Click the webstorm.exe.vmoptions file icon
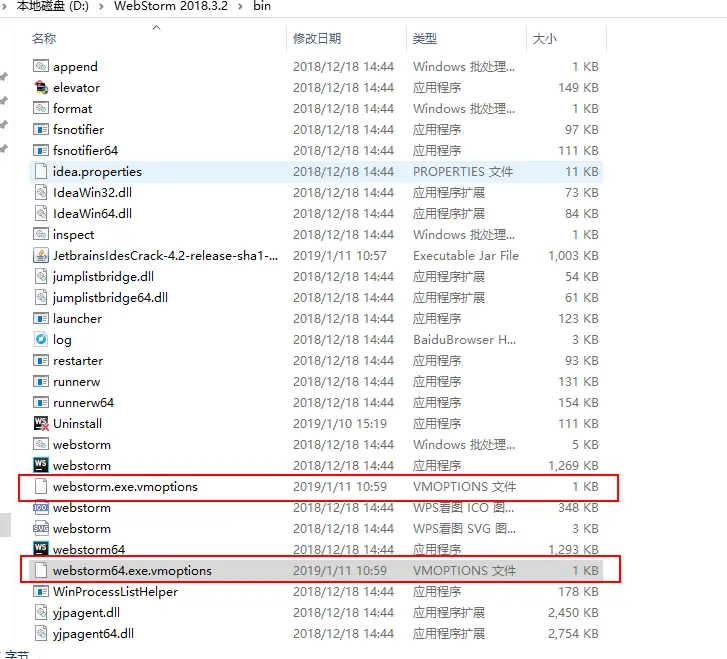This screenshot has height=659, width=727. click(x=41, y=486)
